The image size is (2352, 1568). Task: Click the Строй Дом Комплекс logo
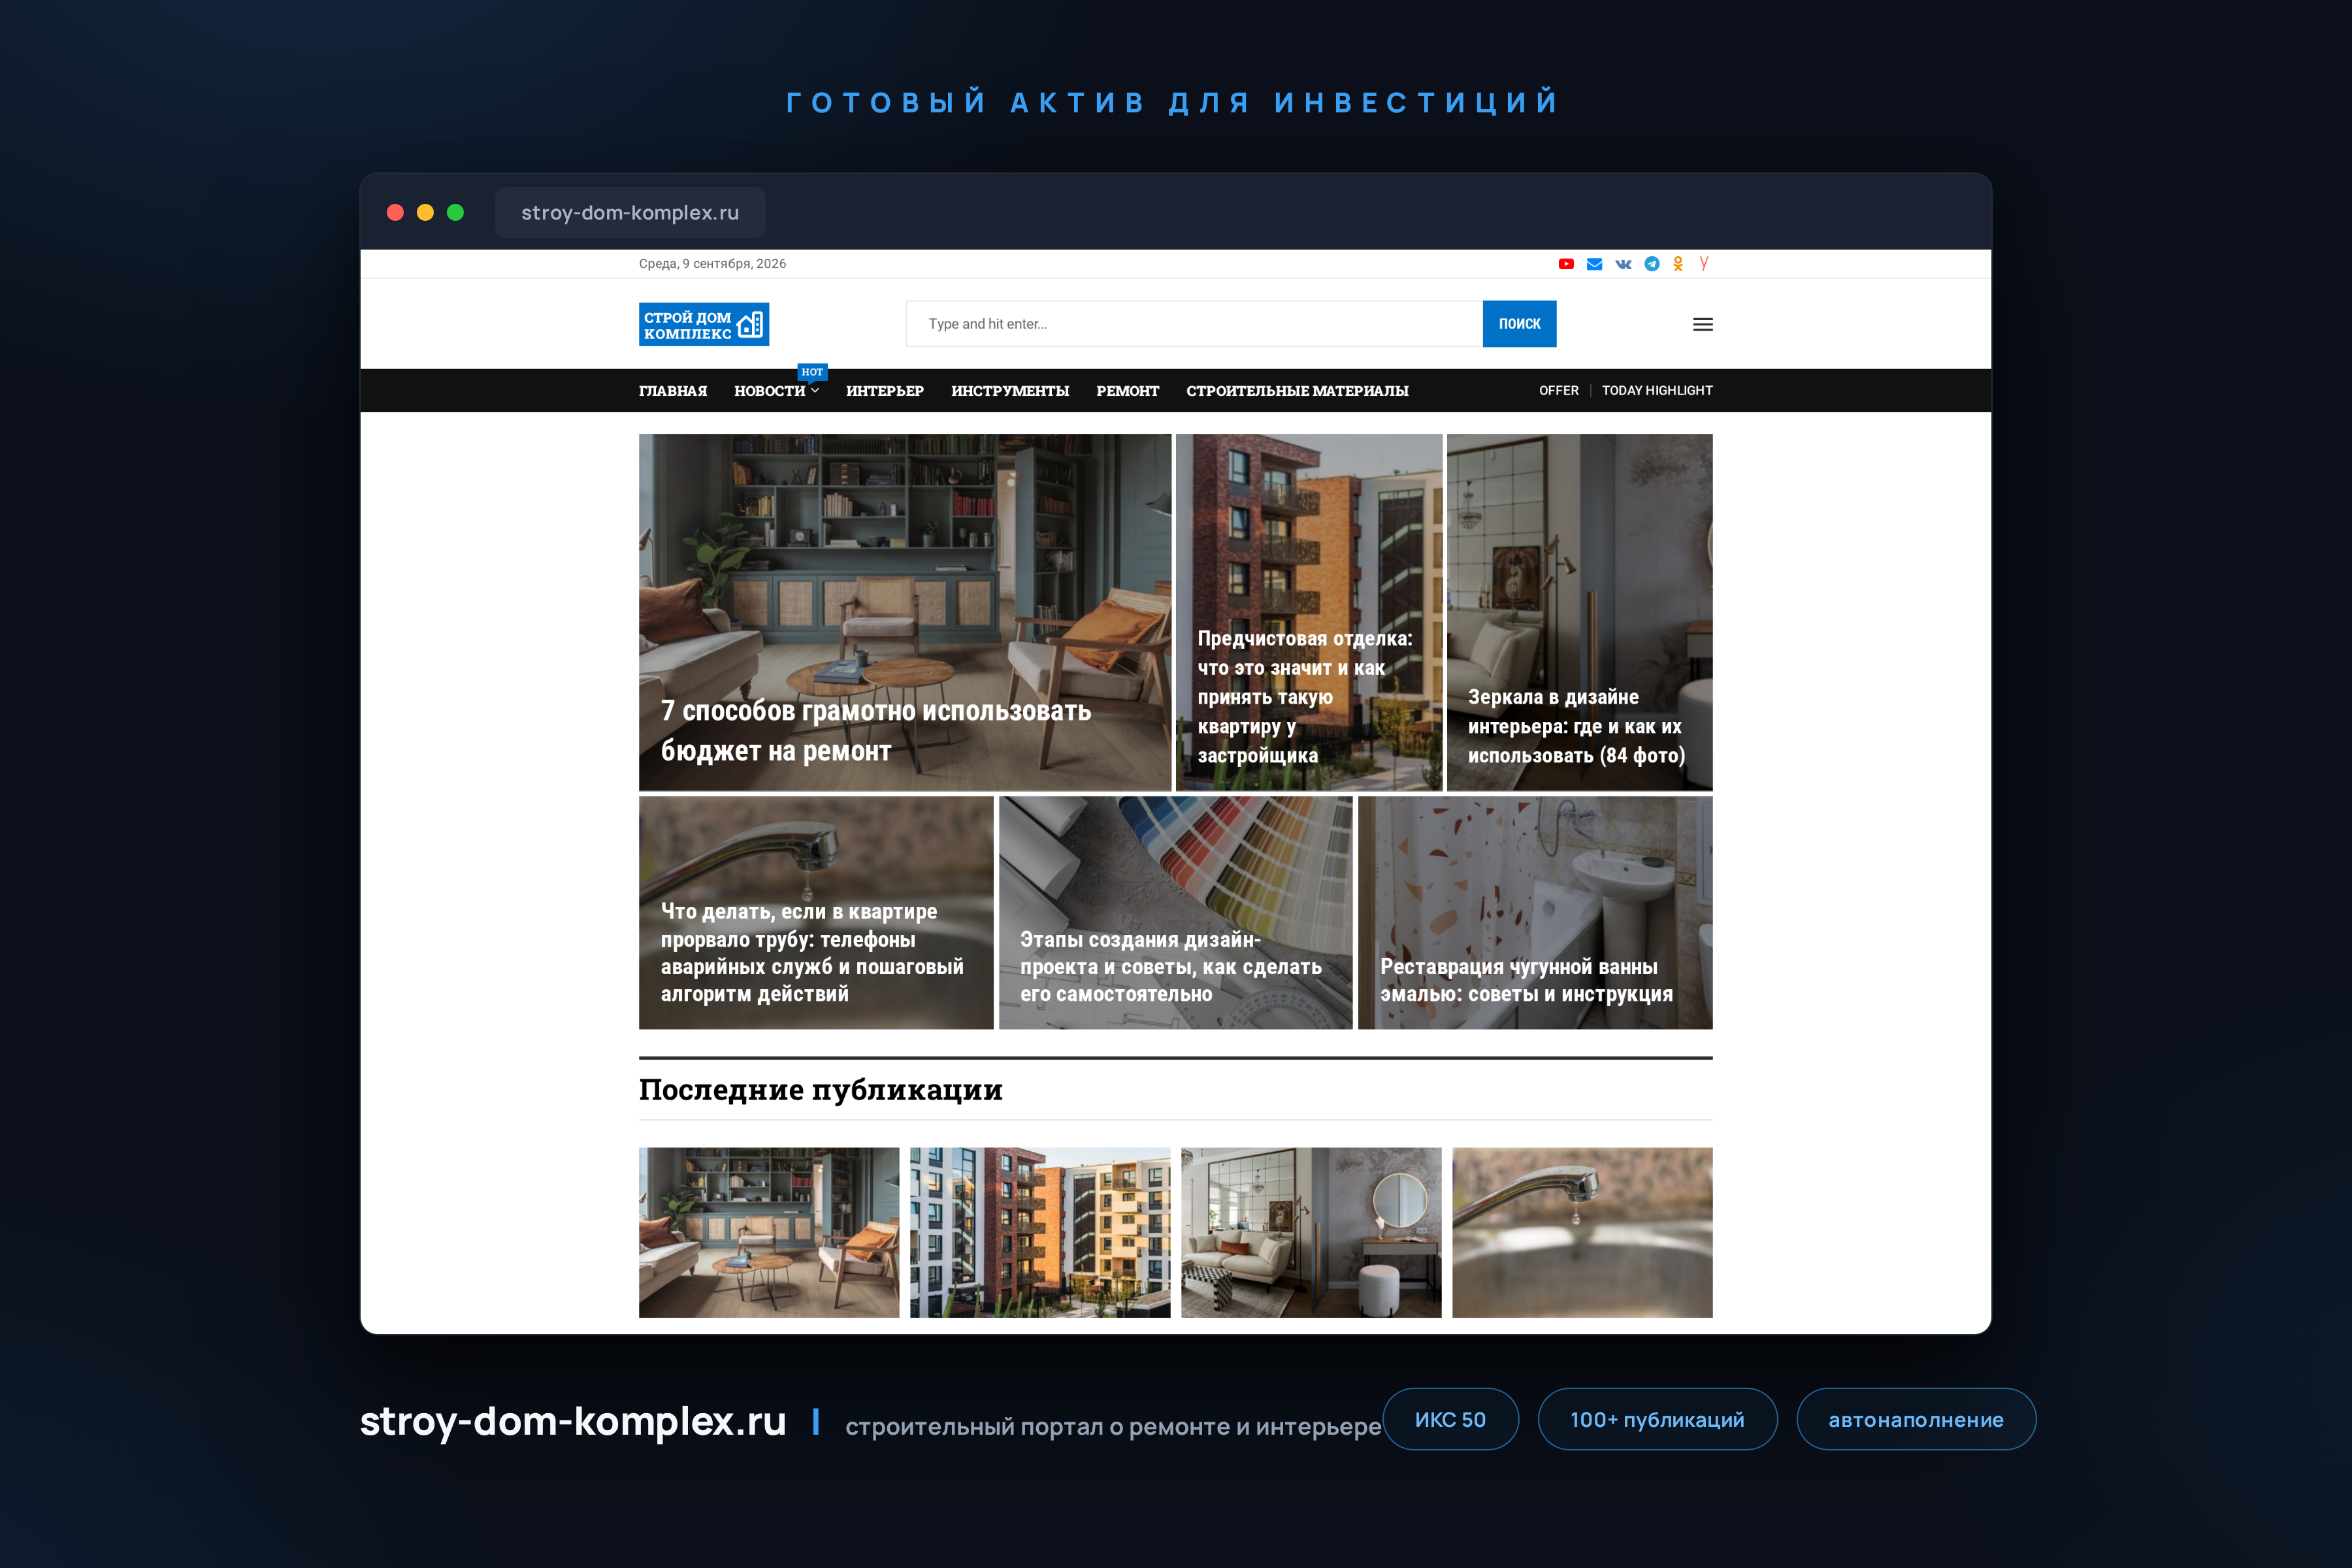704,324
